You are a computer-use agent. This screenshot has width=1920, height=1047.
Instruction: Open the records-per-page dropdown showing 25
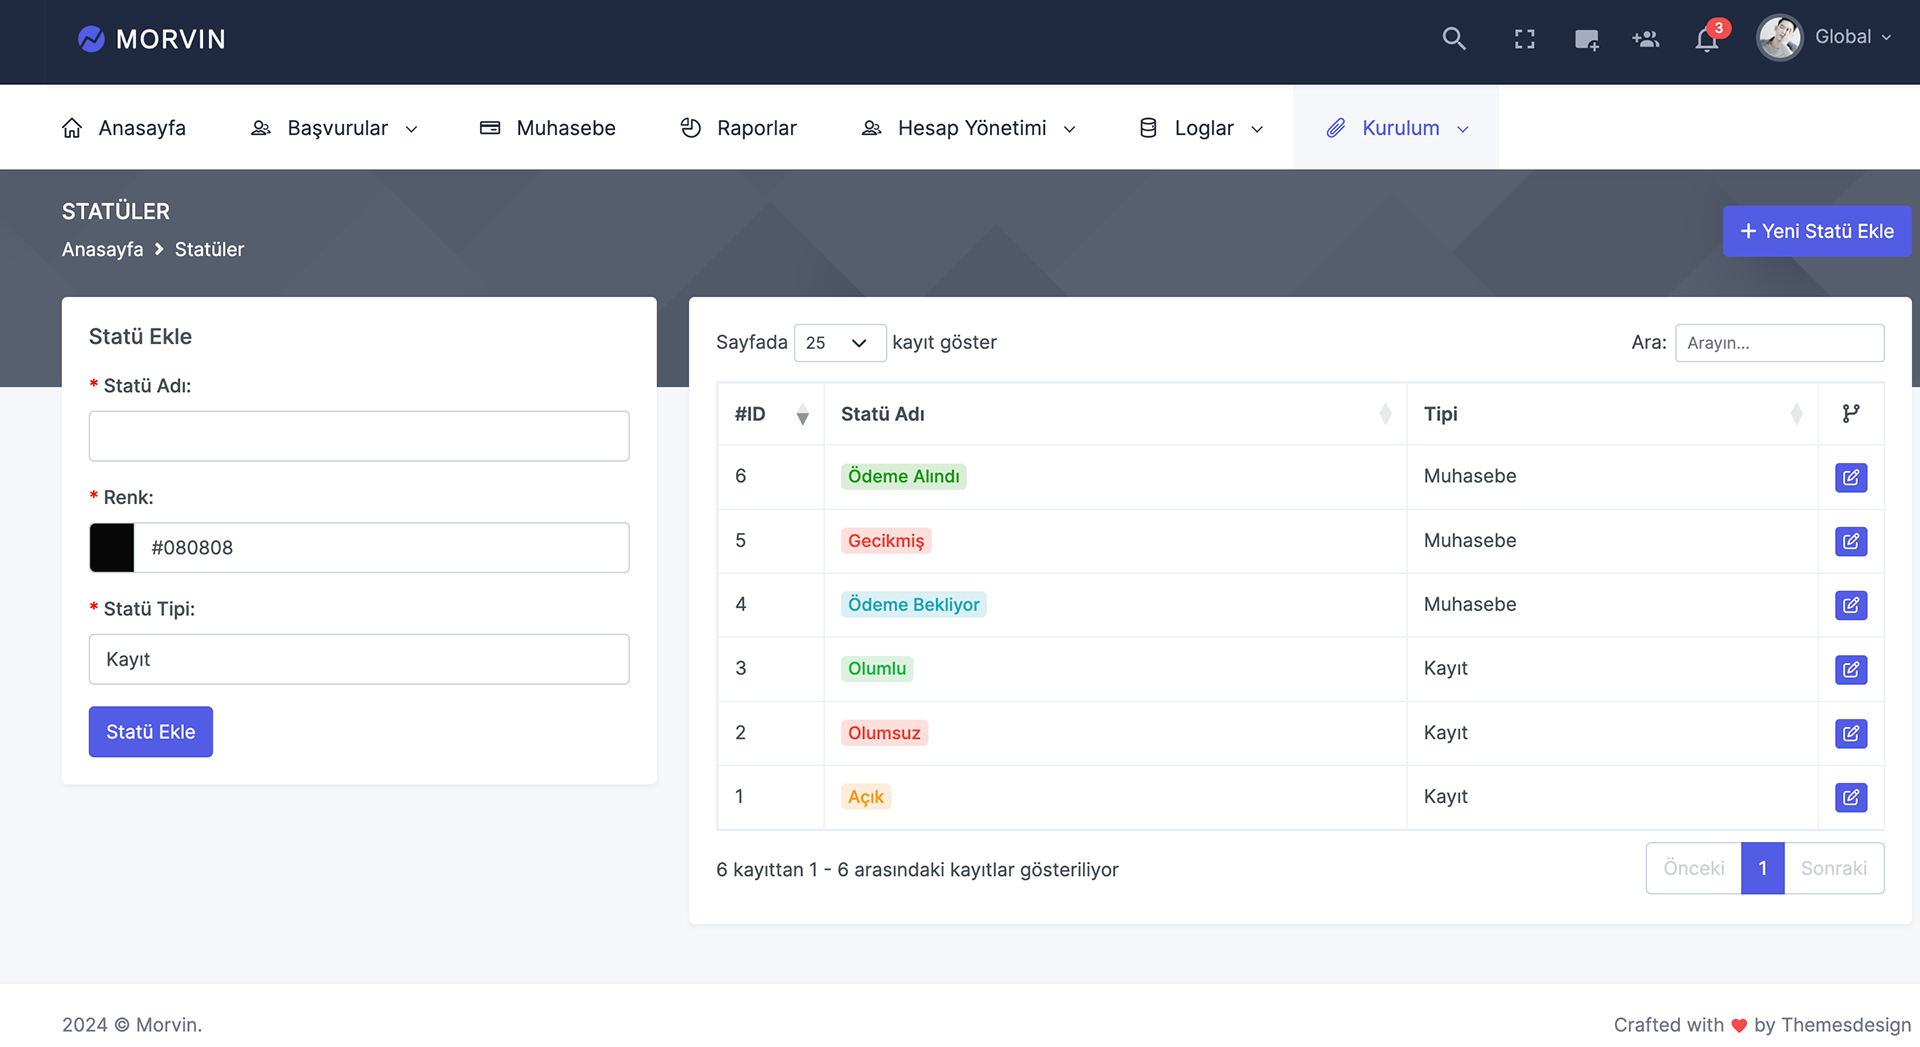click(x=839, y=343)
